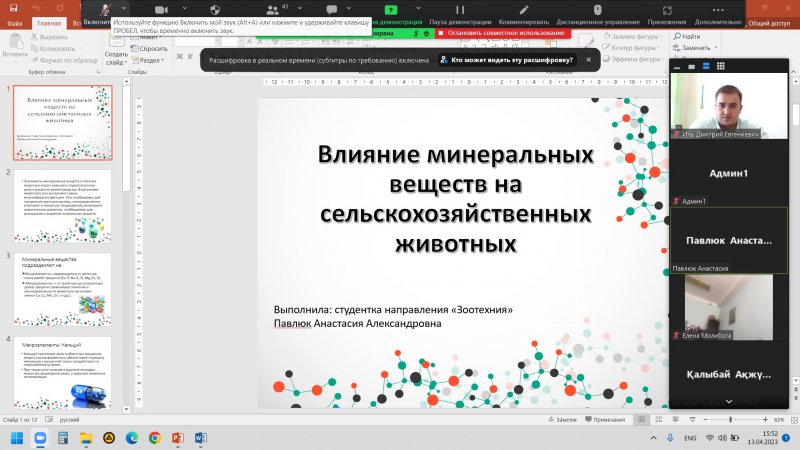Open Word from the taskbar
800x450 pixels.
click(x=201, y=438)
